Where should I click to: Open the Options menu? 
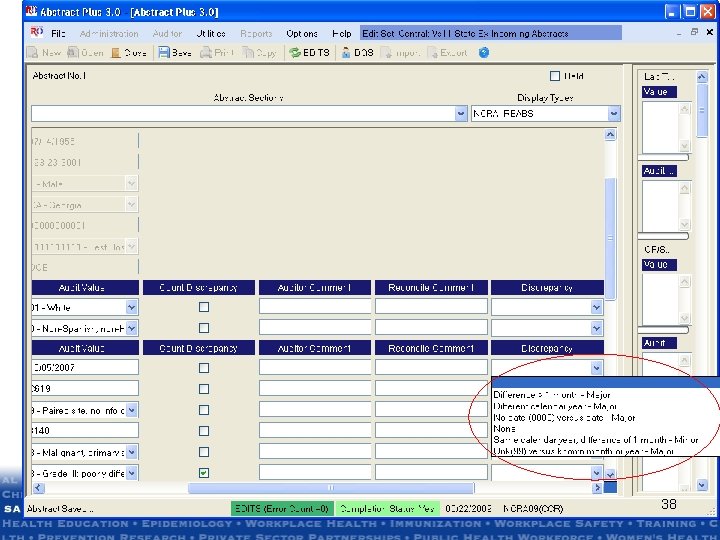coord(302,34)
